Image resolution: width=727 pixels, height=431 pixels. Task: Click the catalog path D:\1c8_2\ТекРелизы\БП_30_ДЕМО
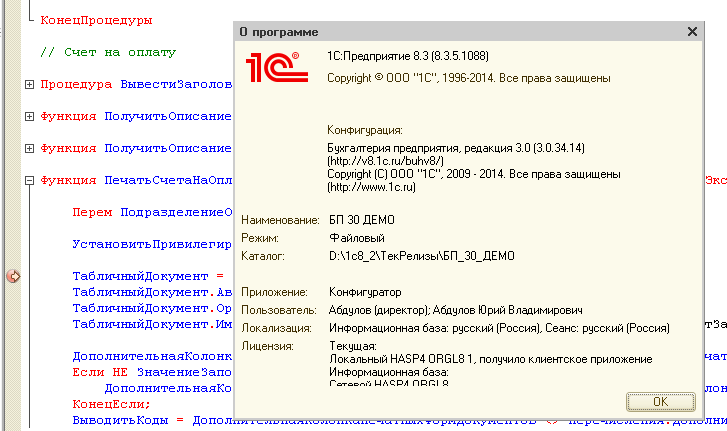[x=421, y=256]
